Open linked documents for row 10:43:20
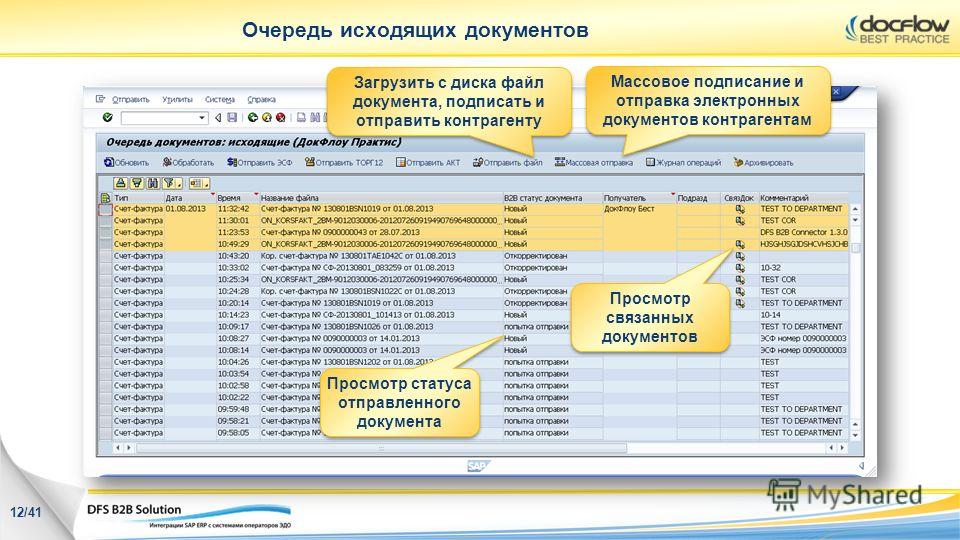 click(740, 256)
